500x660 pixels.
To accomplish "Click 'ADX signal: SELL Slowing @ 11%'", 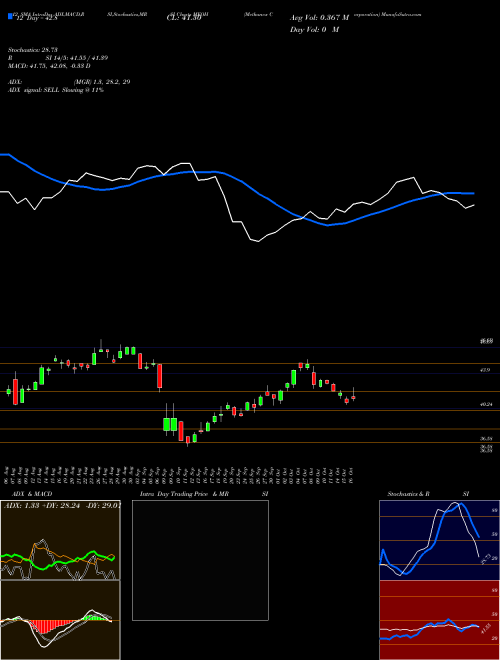I will [x=56, y=90].
